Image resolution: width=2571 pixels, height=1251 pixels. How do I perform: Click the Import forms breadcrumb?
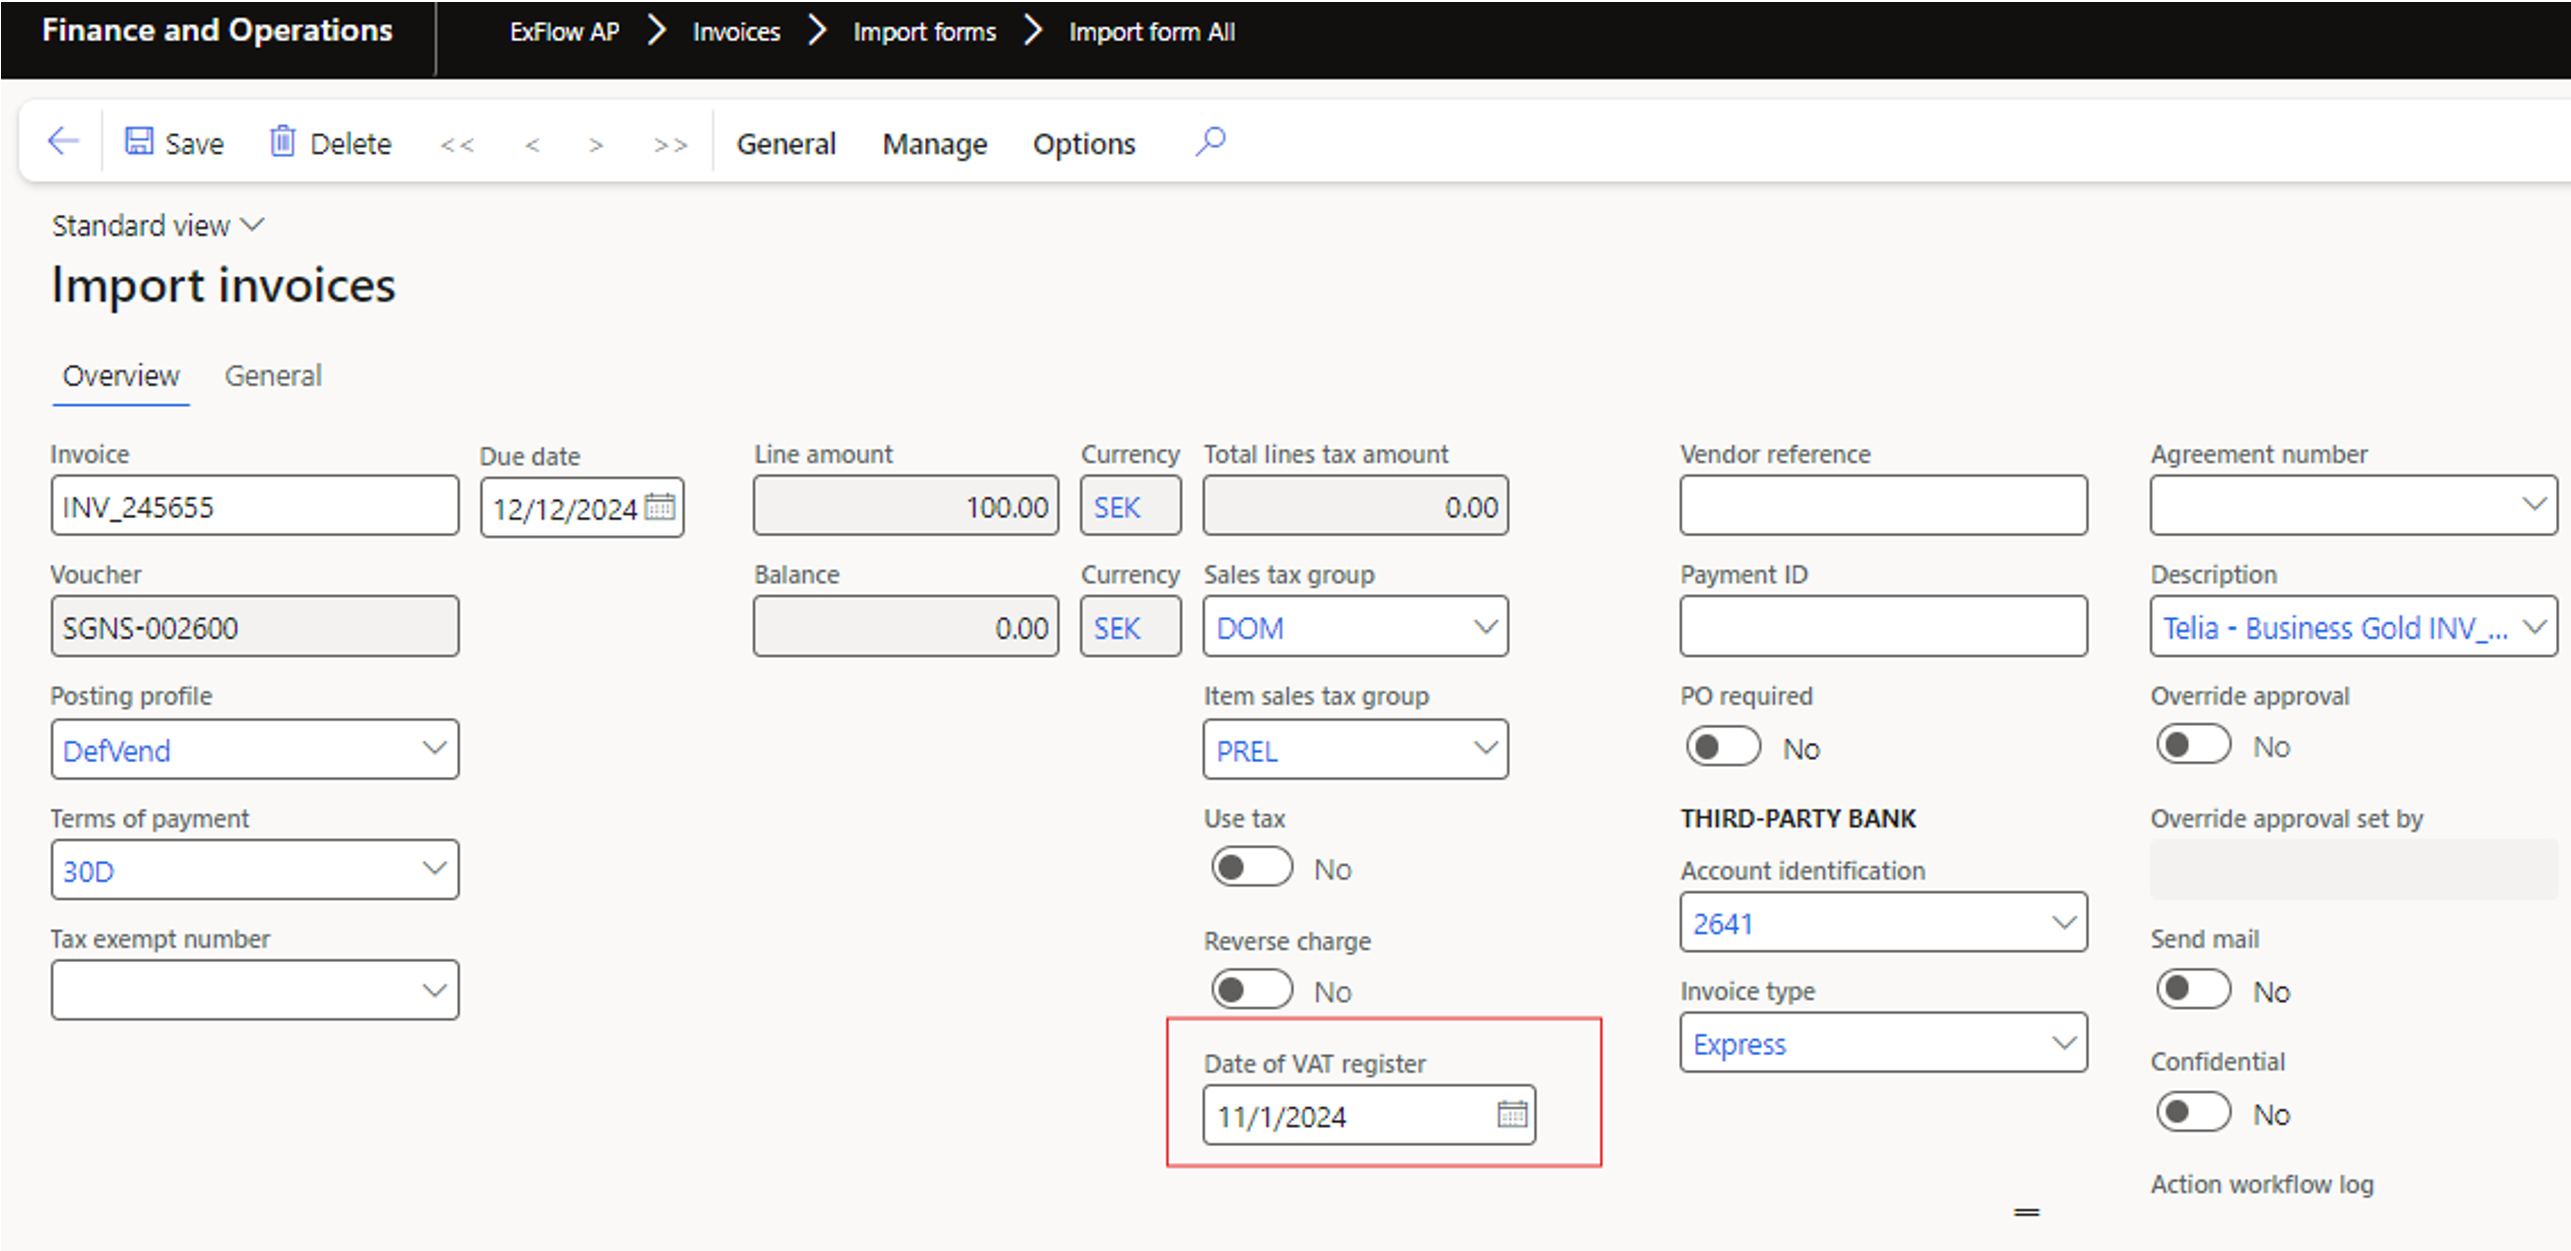click(x=924, y=32)
